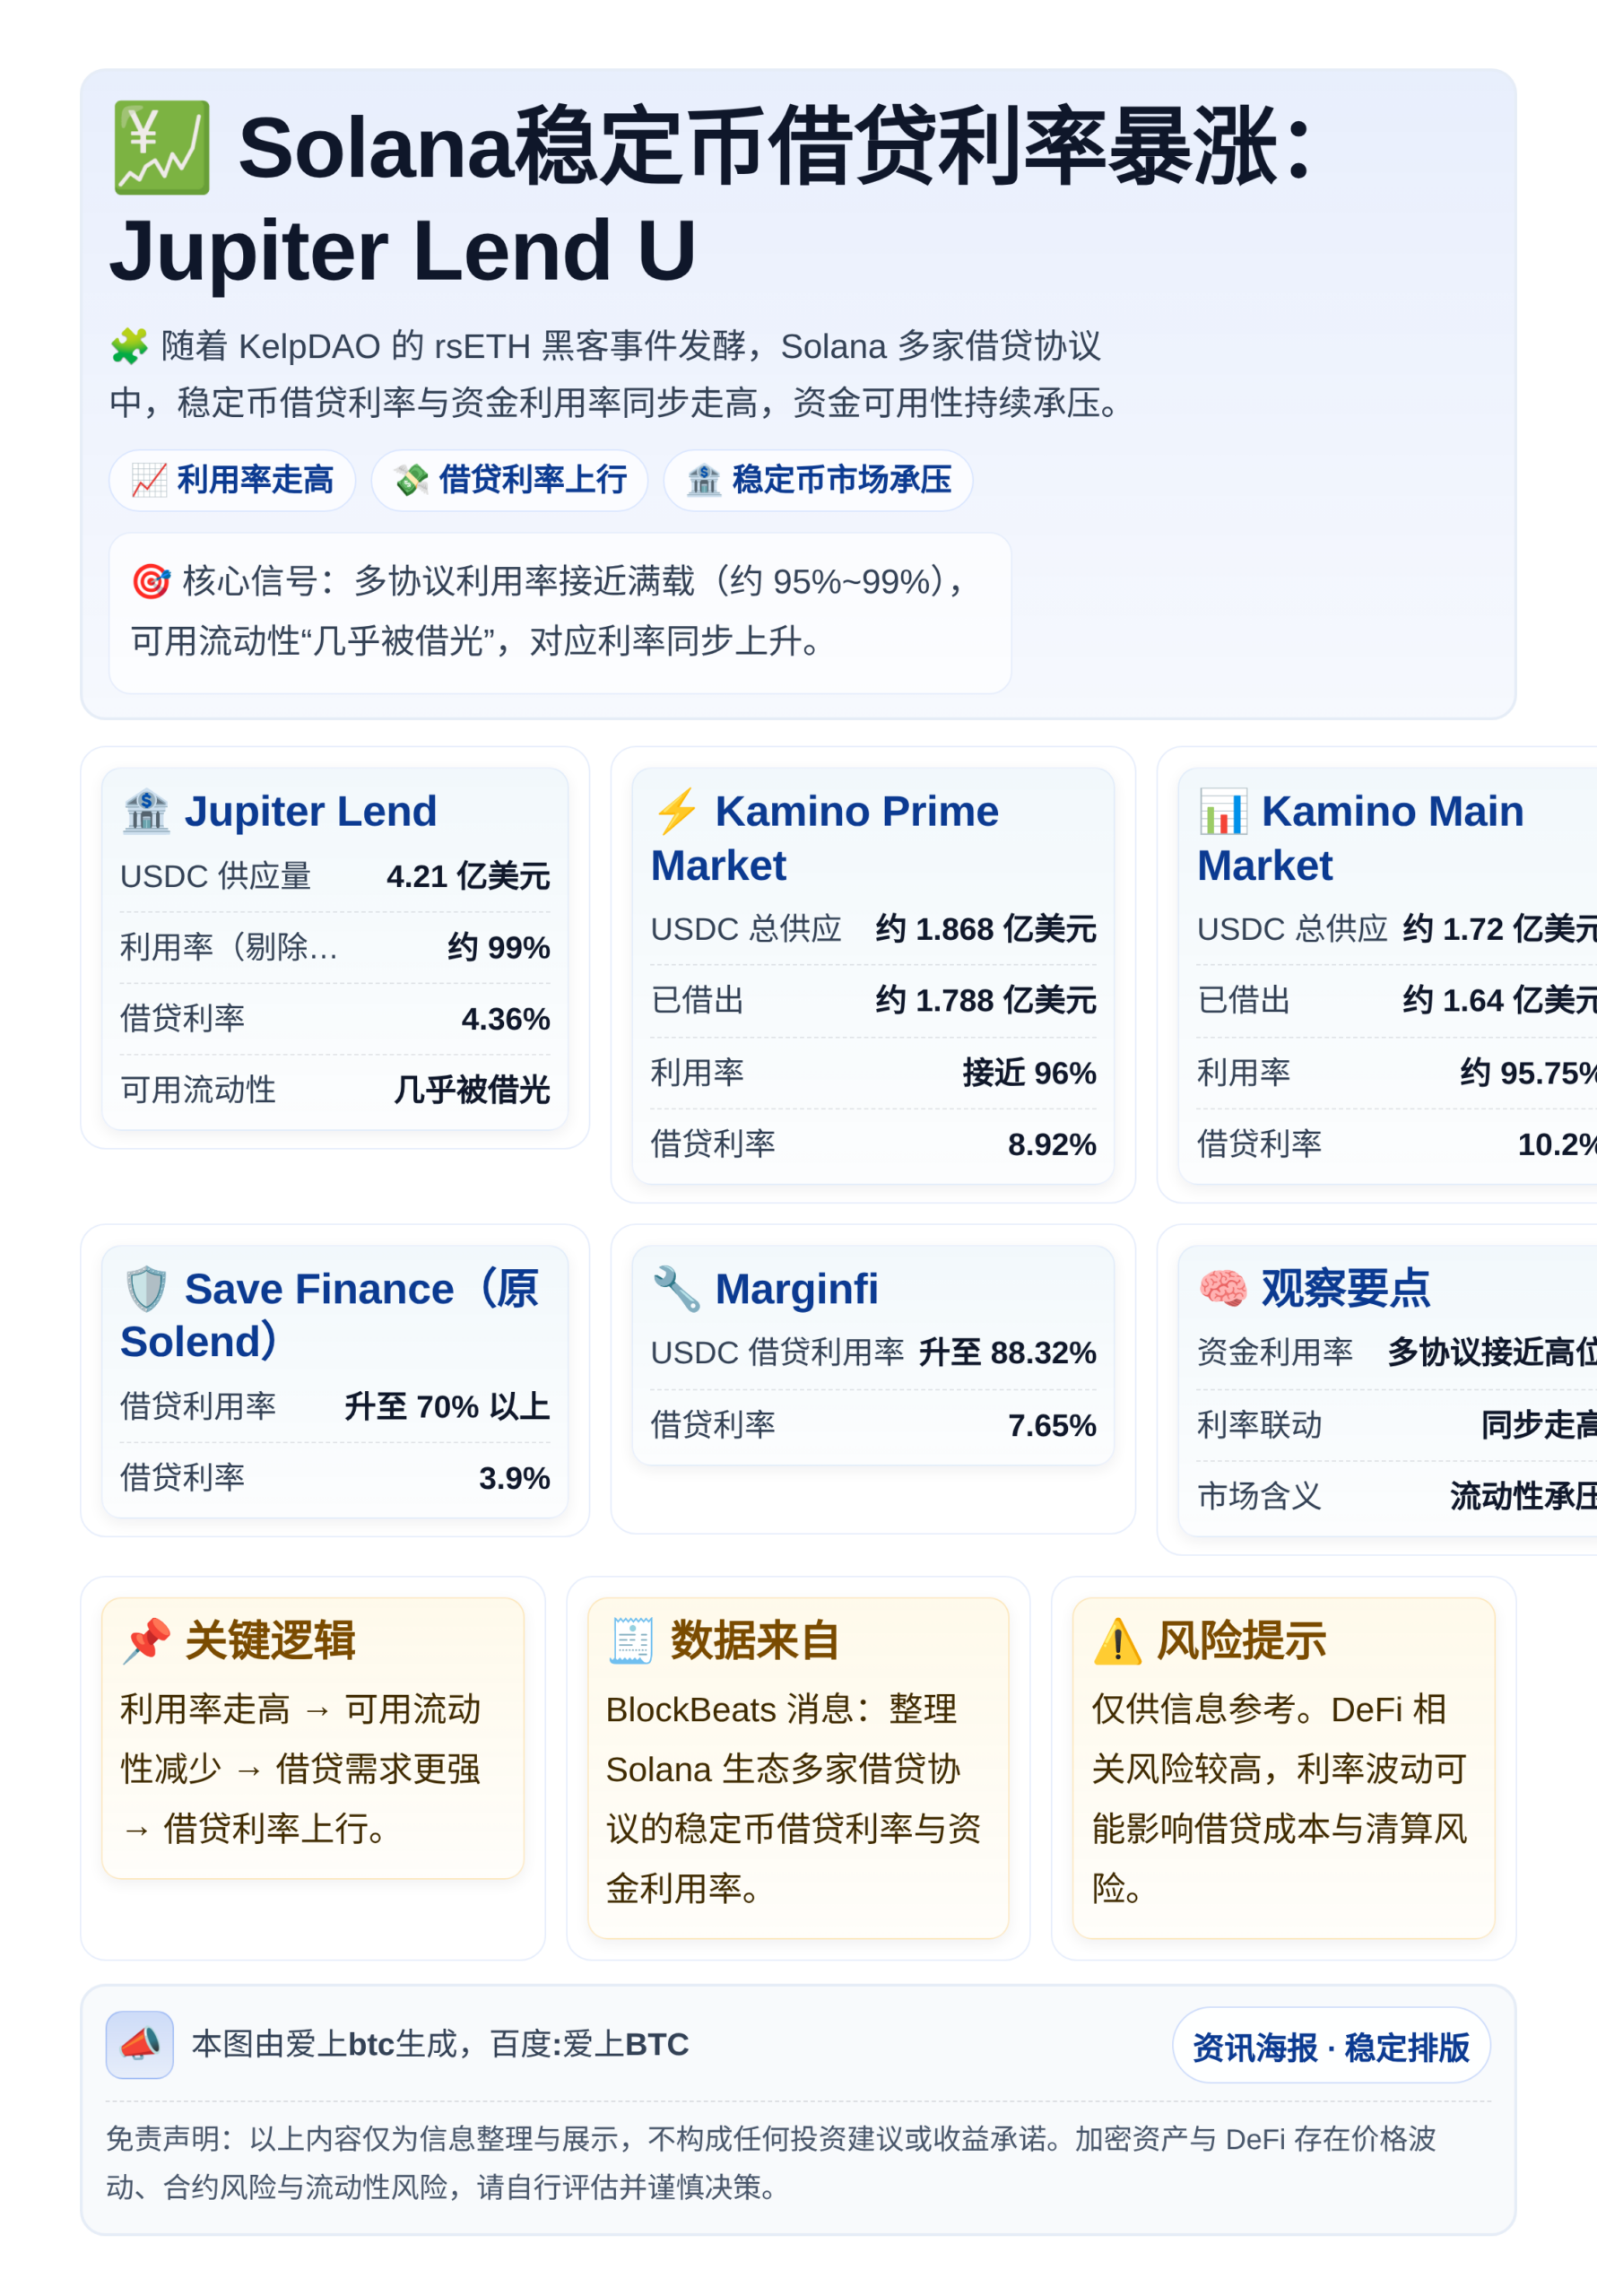
Task: Select the 借贷利率上行 tag pill
Action: click(x=510, y=480)
